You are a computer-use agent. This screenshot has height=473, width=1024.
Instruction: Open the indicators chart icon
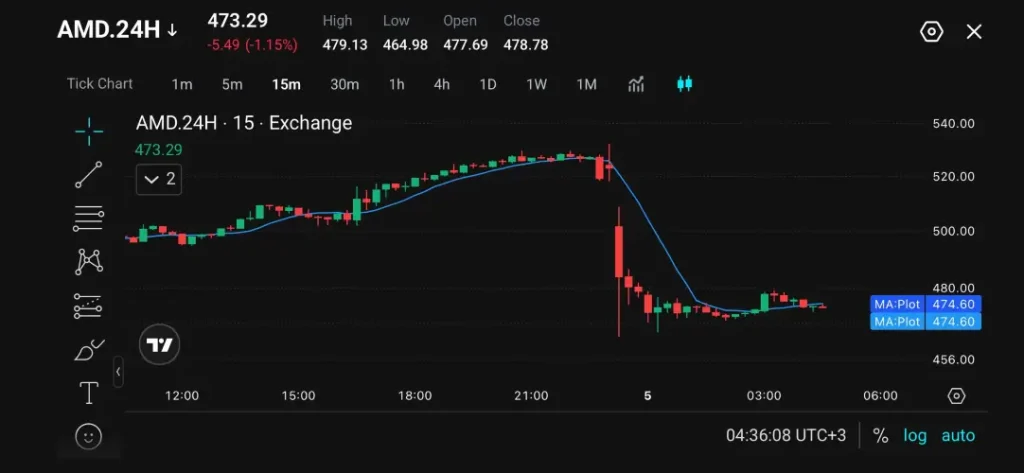coord(636,84)
